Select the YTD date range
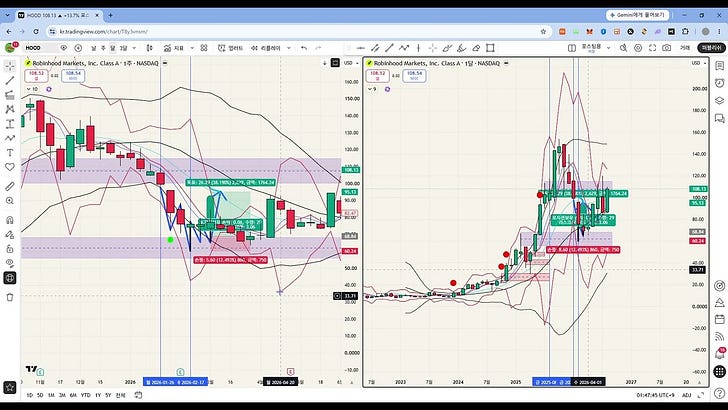728x410 pixels. point(86,395)
